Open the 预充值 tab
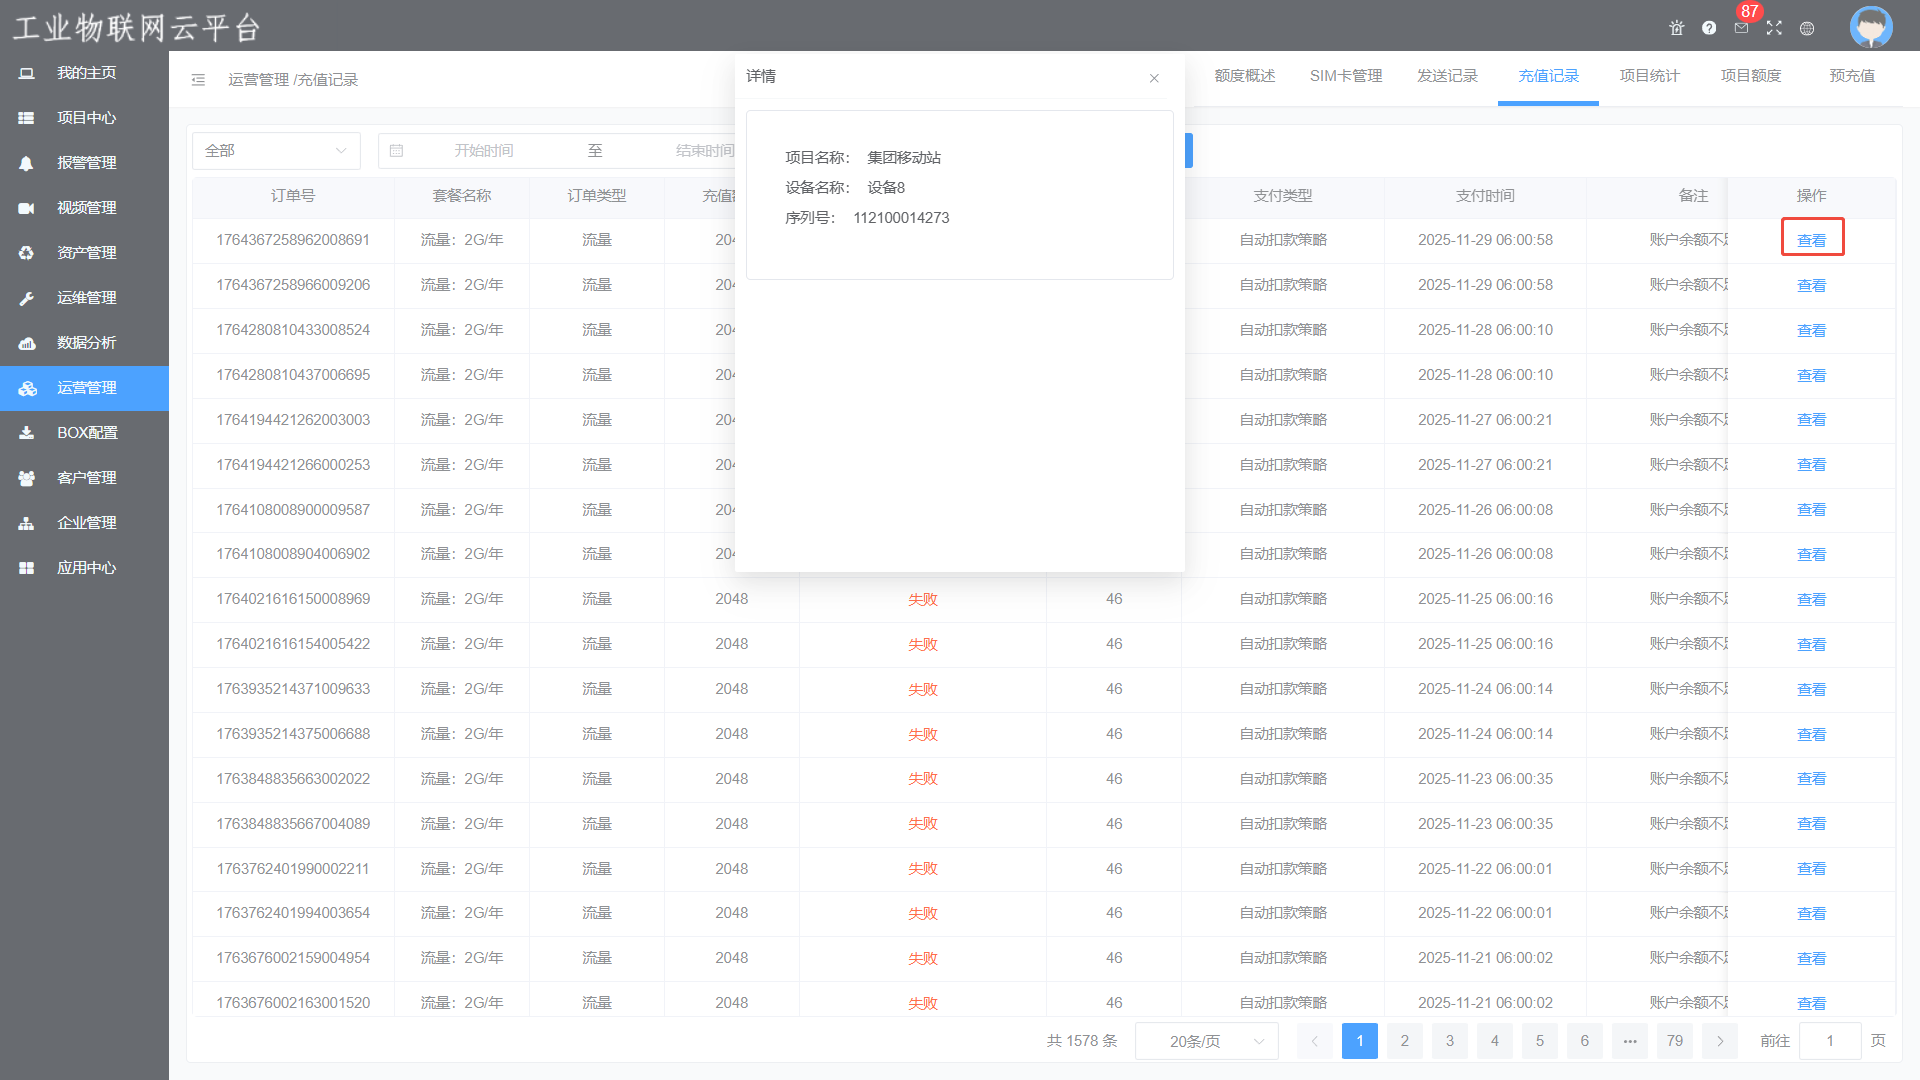This screenshot has width=1920, height=1080. pos(1851,76)
